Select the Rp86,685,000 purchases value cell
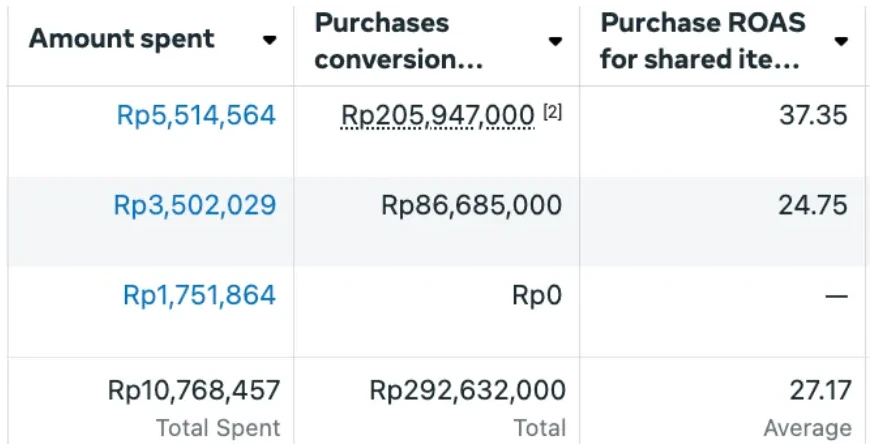Screen dimensions: 872x447 click(472, 206)
